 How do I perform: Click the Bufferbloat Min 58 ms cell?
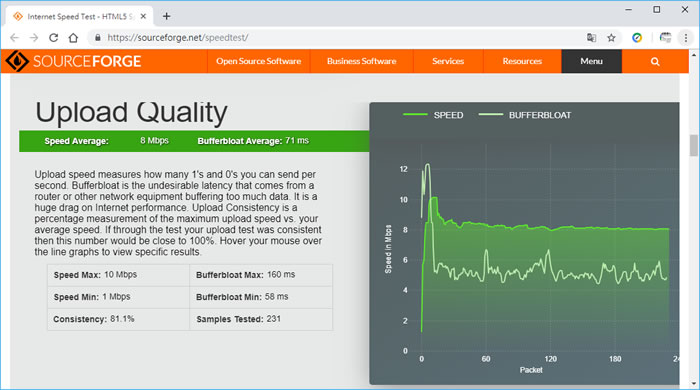[x=261, y=297]
